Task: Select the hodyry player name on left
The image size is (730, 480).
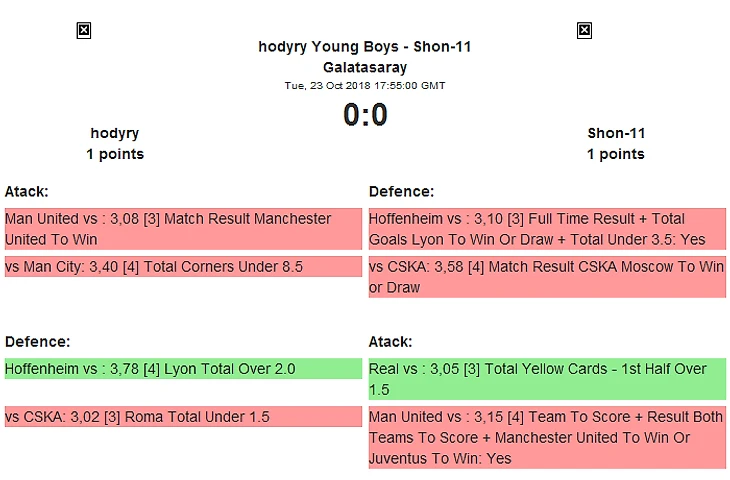Action: (115, 133)
